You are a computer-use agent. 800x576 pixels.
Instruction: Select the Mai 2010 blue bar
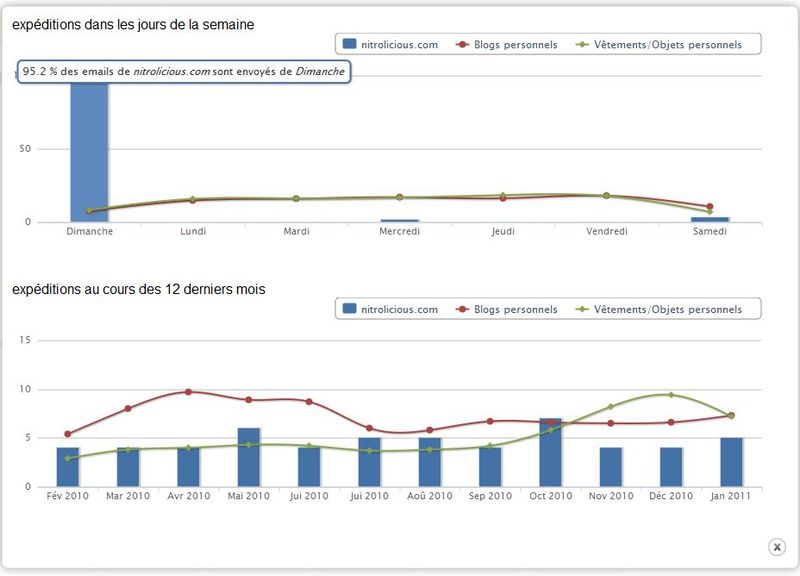(x=248, y=457)
